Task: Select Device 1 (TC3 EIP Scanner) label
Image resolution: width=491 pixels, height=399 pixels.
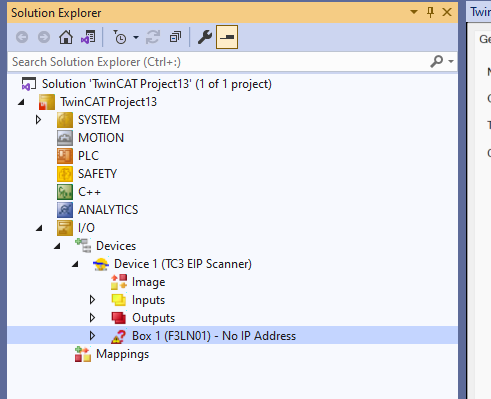Action: tap(183, 264)
